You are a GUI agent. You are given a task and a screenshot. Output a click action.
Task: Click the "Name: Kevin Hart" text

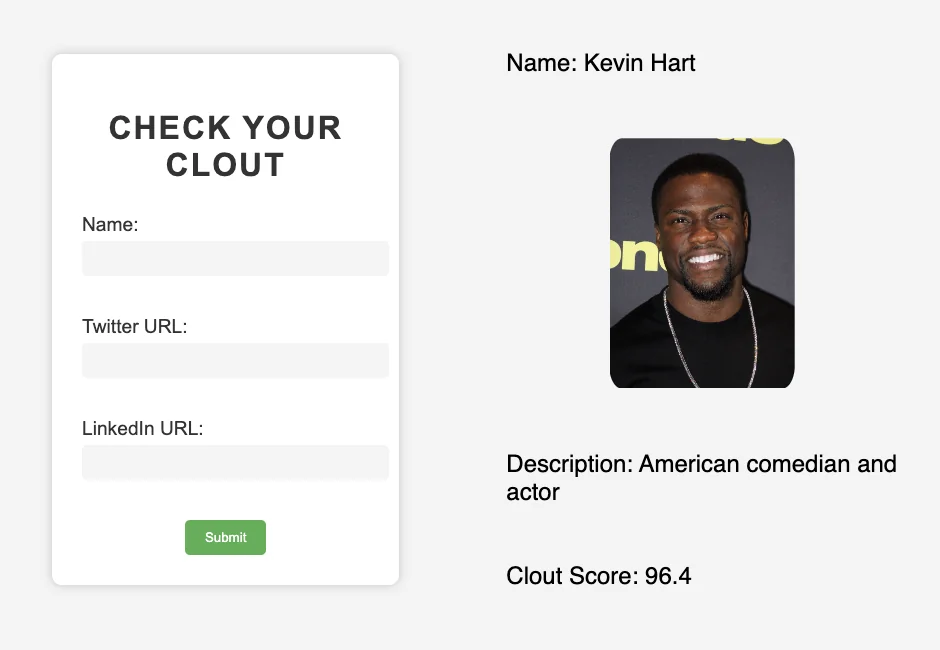pos(601,63)
